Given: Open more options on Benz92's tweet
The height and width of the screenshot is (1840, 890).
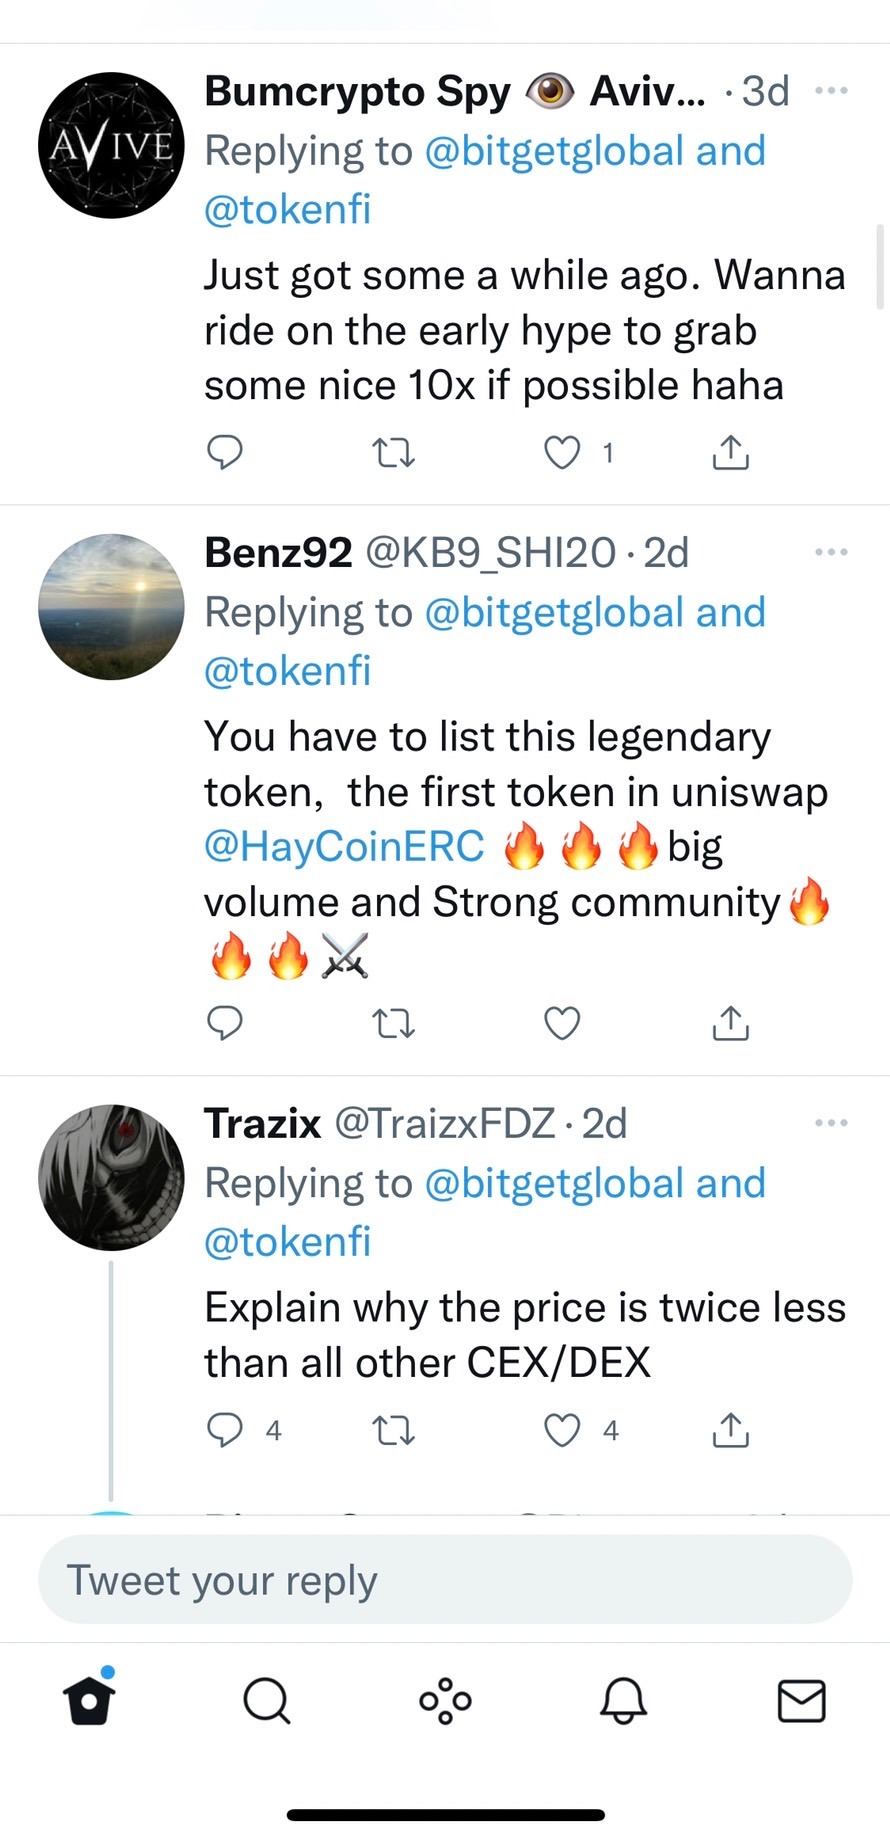Looking at the screenshot, I should tap(832, 551).
